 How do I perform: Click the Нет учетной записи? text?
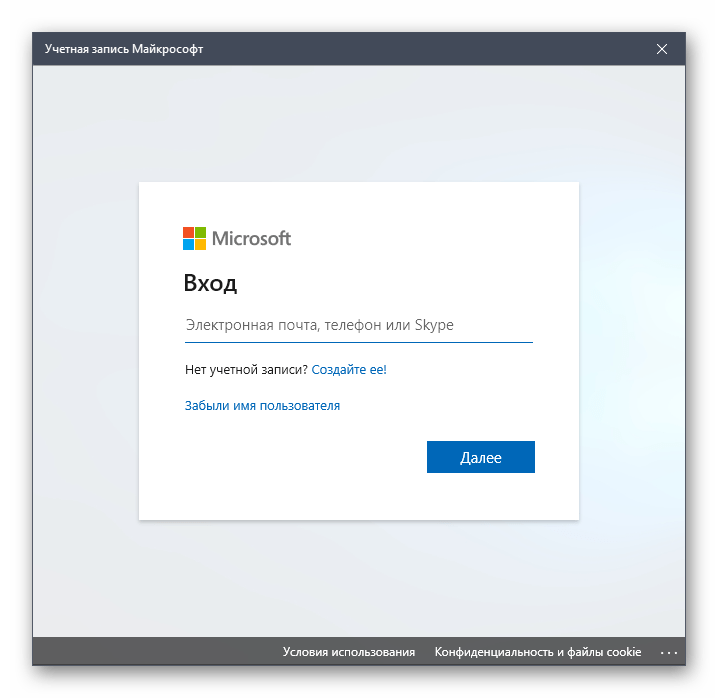point(246,370)
